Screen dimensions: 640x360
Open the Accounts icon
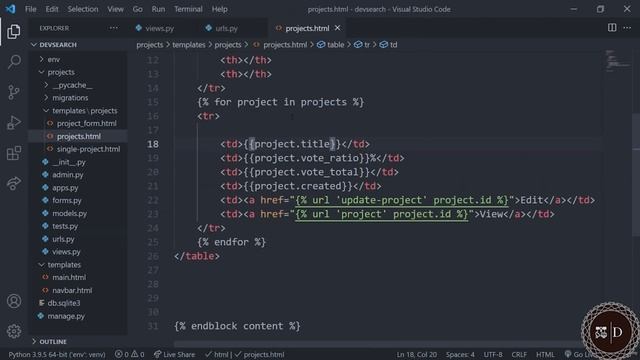[13, 301]
